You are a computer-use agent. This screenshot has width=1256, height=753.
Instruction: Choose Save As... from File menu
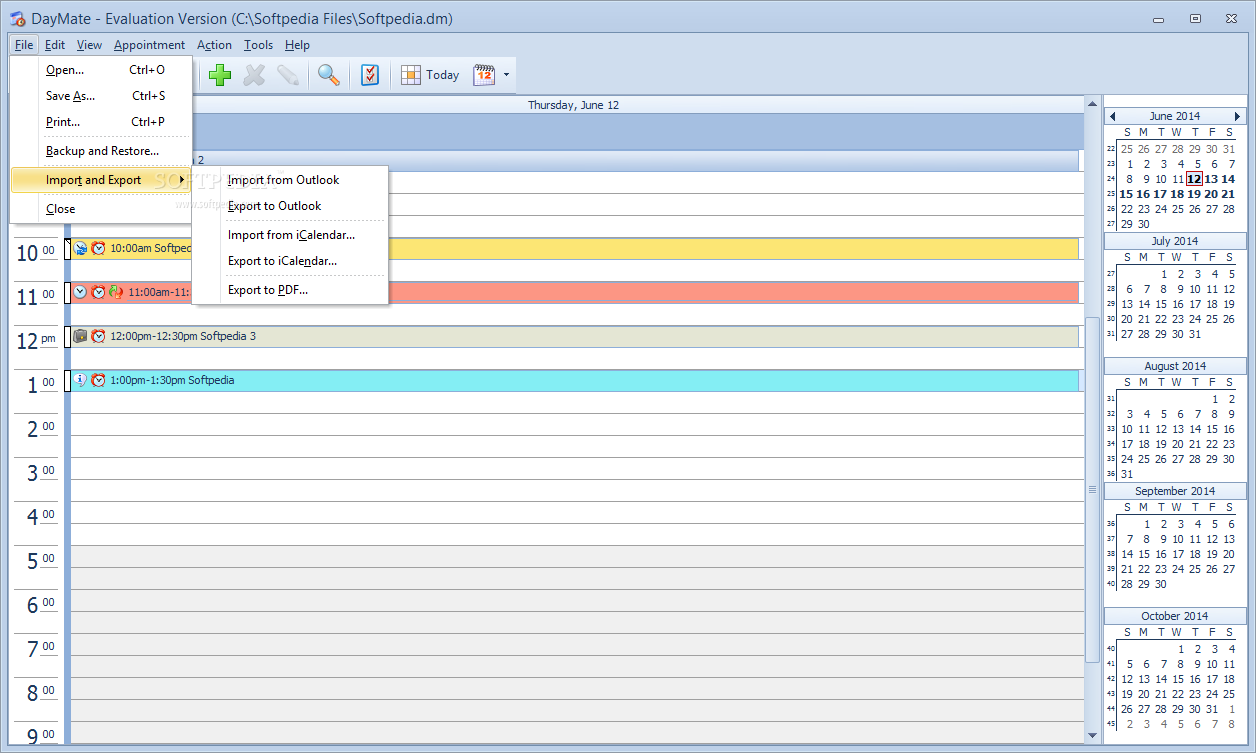pos(100,96)
